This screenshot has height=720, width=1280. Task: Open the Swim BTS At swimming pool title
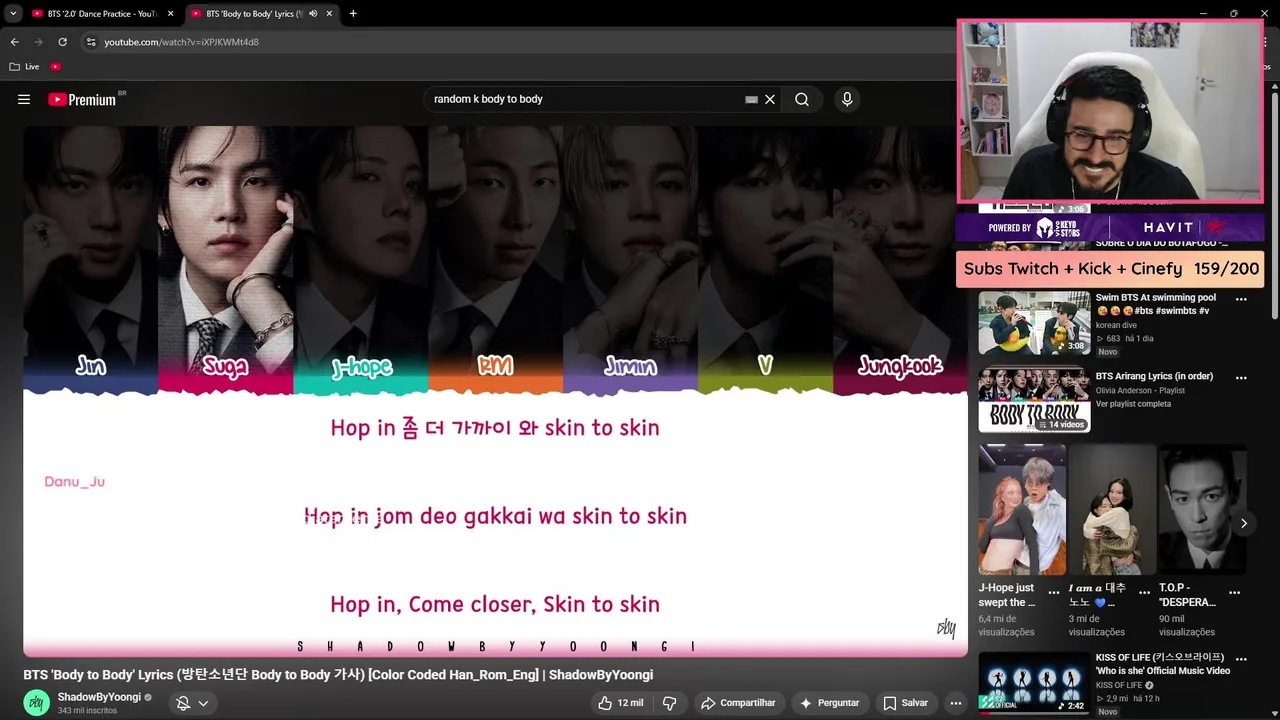1156,304
